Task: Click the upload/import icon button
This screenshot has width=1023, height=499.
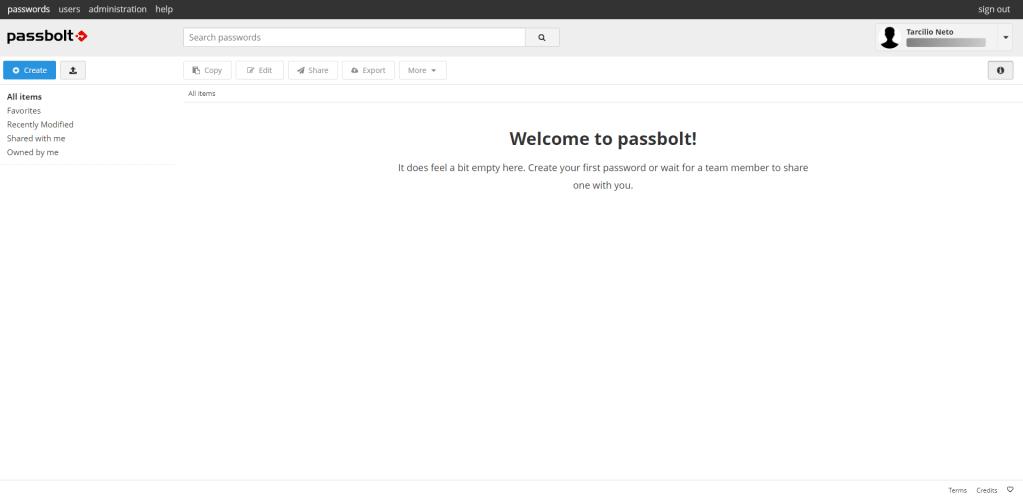Action: point(73,70)
